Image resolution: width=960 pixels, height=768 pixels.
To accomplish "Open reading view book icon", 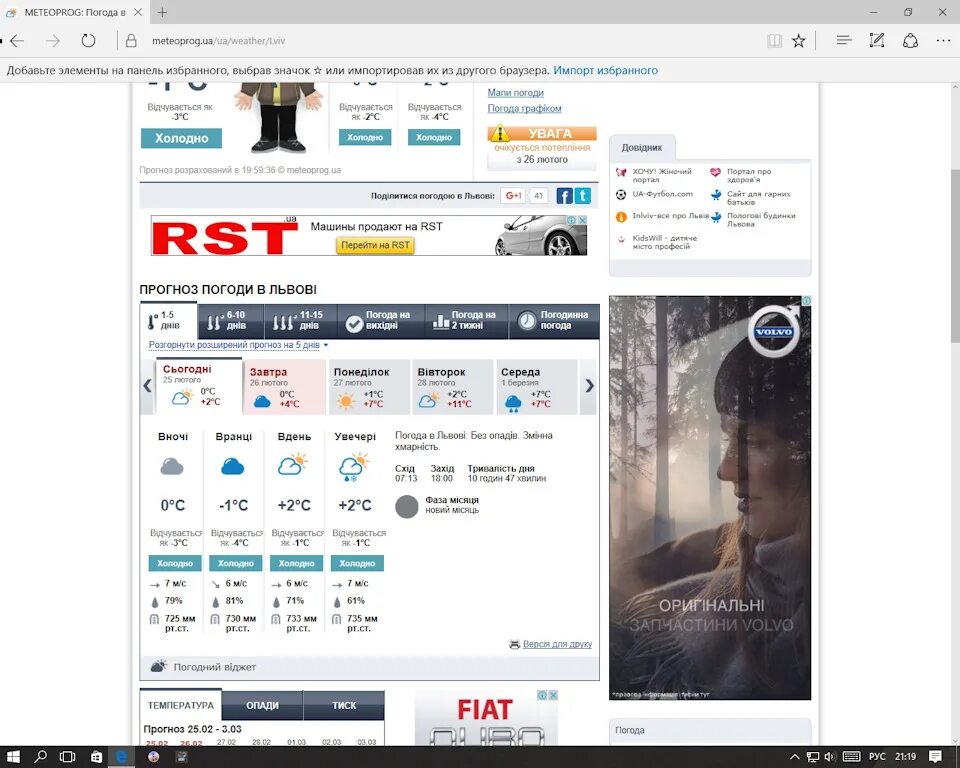I will click(774, 41).
